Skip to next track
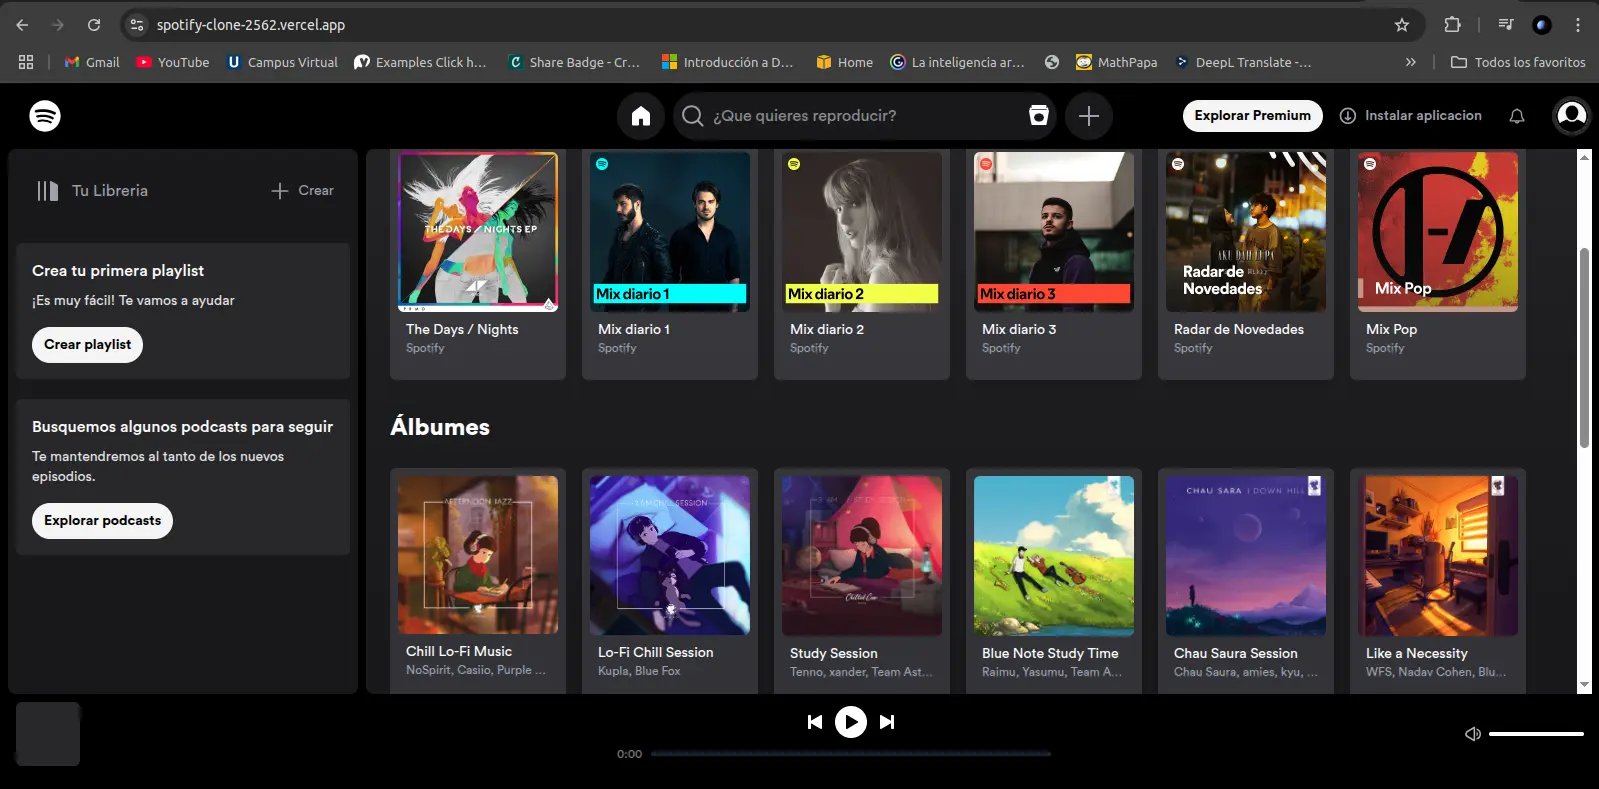Viewport: 1599px width, 789px height. tap(887, 722)
